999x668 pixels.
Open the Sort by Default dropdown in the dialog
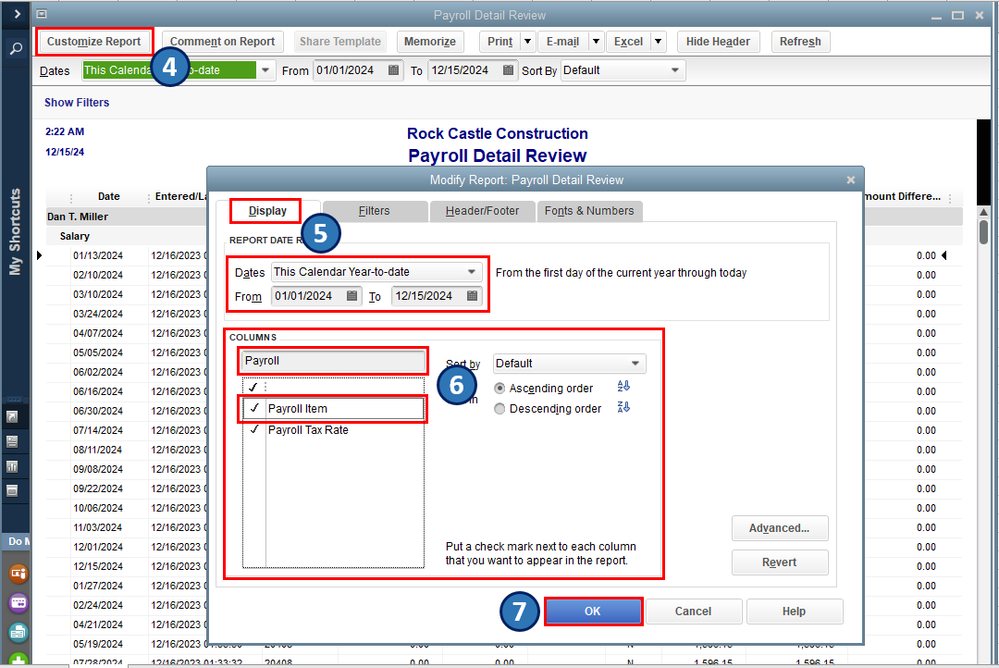[635, 363]
